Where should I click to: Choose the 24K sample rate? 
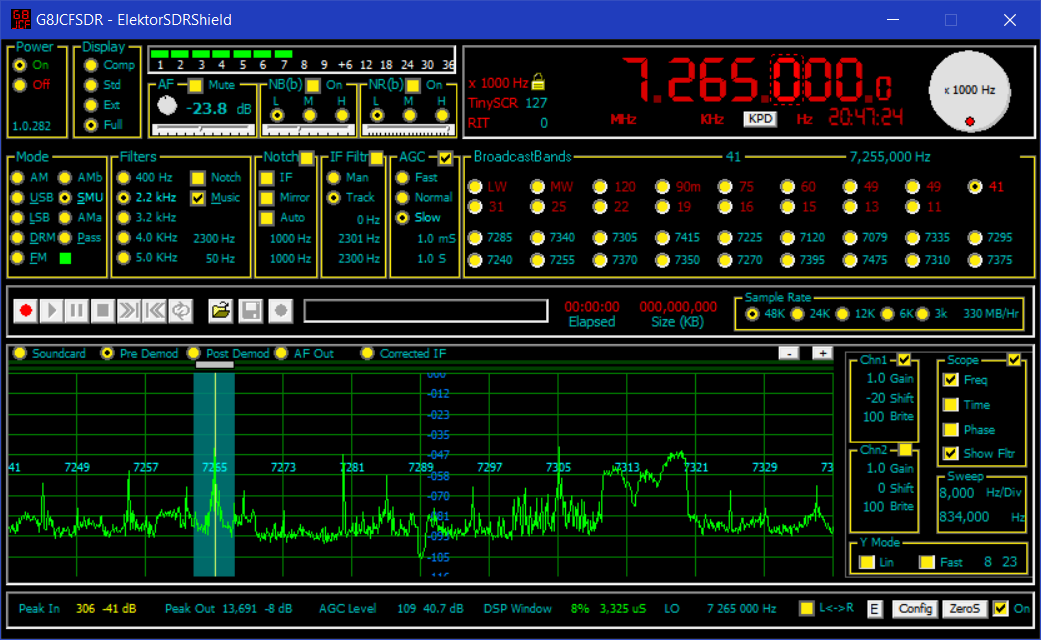797,314
